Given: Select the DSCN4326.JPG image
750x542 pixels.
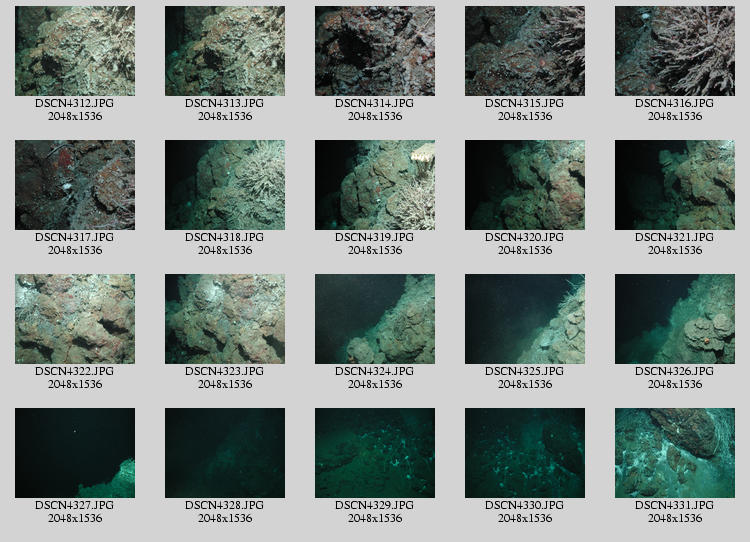Looking at the screenshot, I should click(x=675, y=319).
